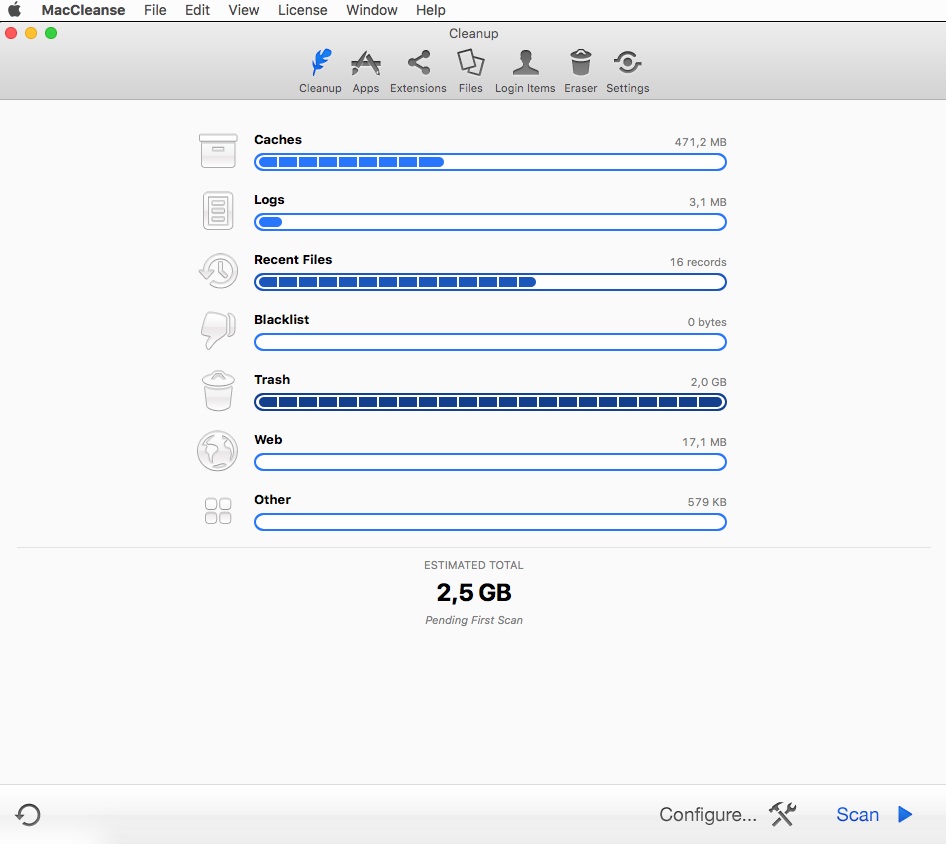Open the Apple menu
Screen dimensions: 946x844
[14, 10]
